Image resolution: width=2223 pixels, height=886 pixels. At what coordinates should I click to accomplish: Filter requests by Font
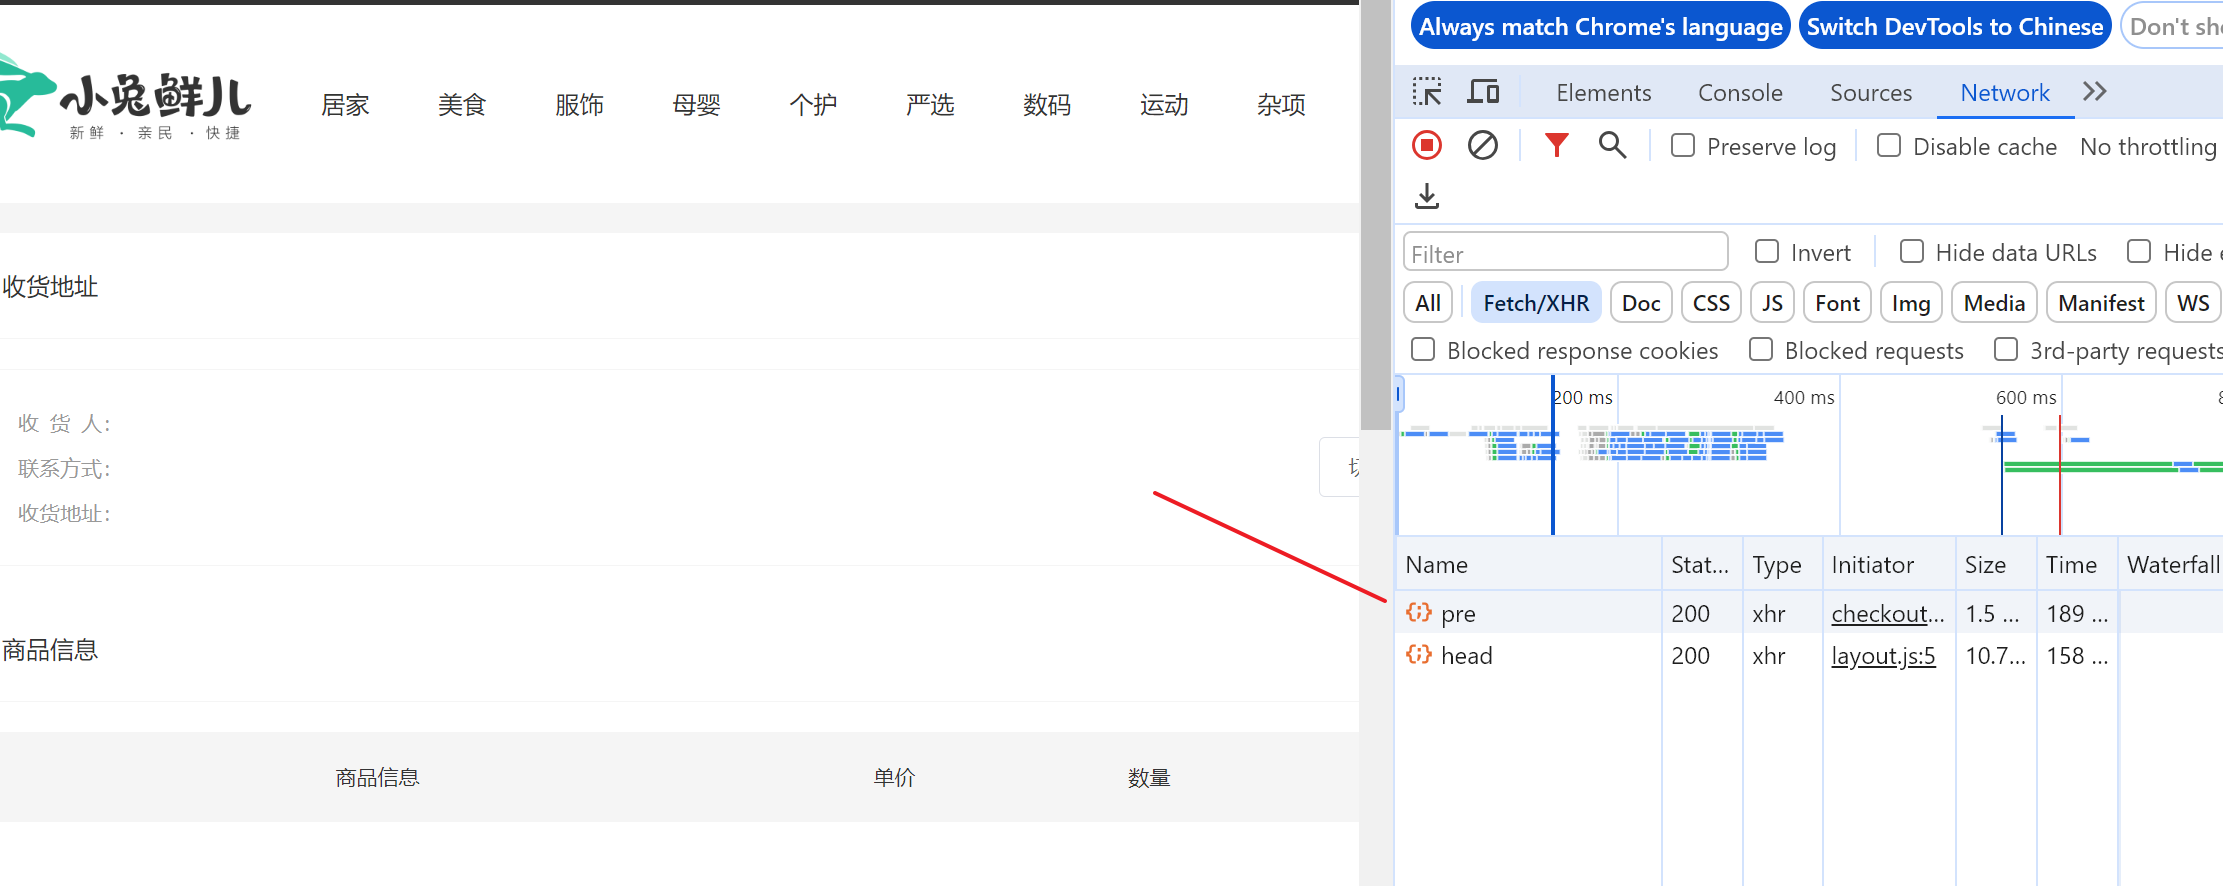[x=1837, y=303]
